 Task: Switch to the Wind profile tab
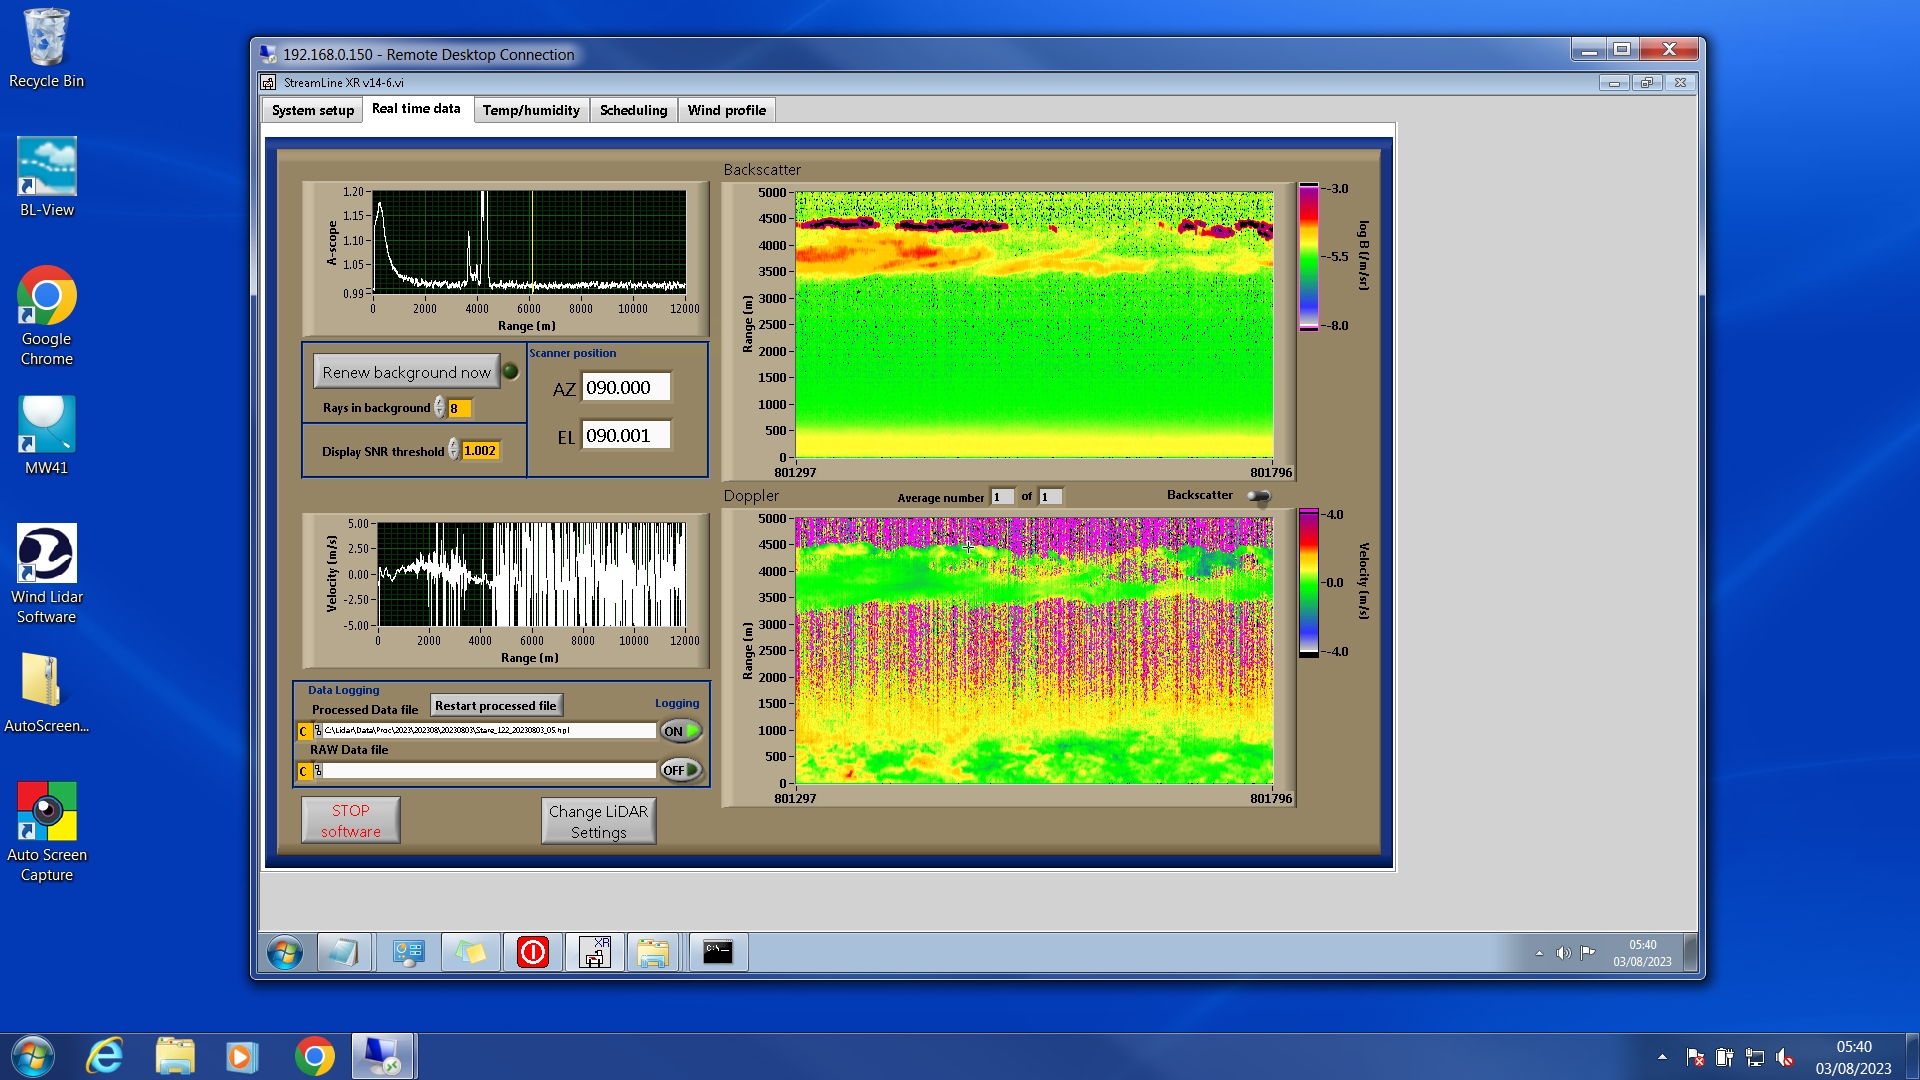click(x=726, y=110)
